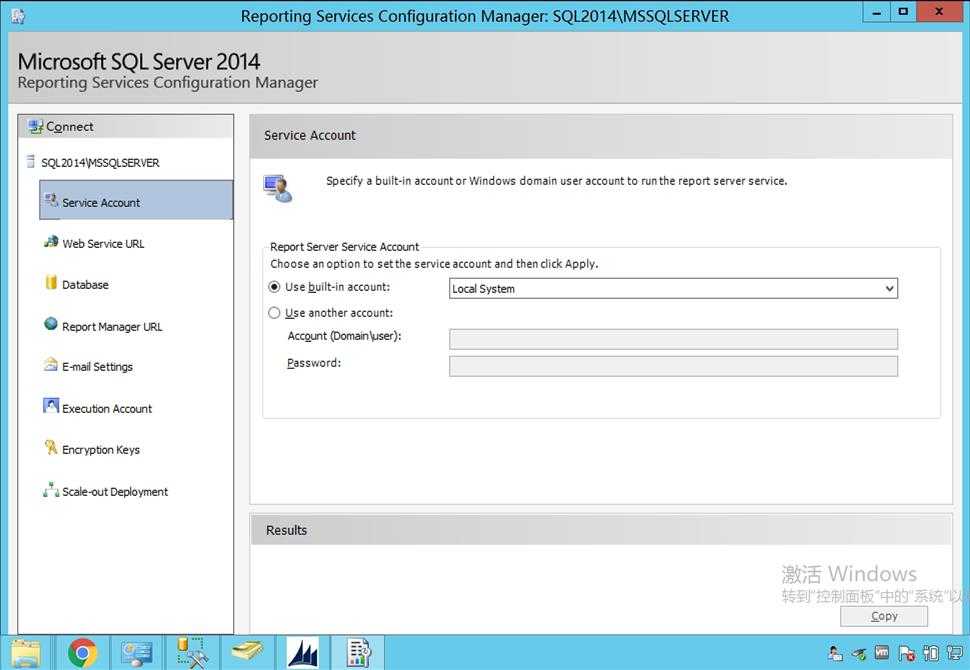Open the Dynamics sails taskbar icon

pyautogui.click(x=303, y=653)
